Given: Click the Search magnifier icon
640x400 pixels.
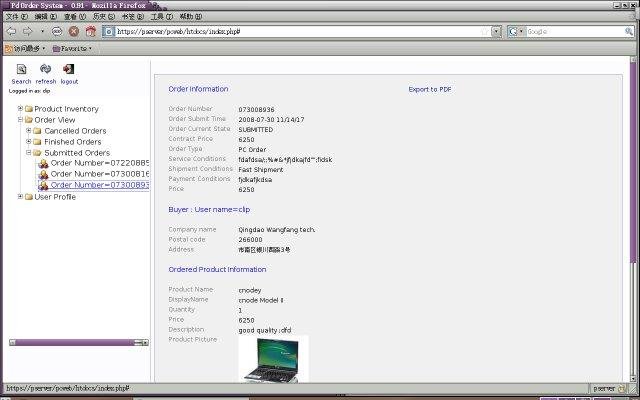Looking at the screenshot, I should [21, 69].
